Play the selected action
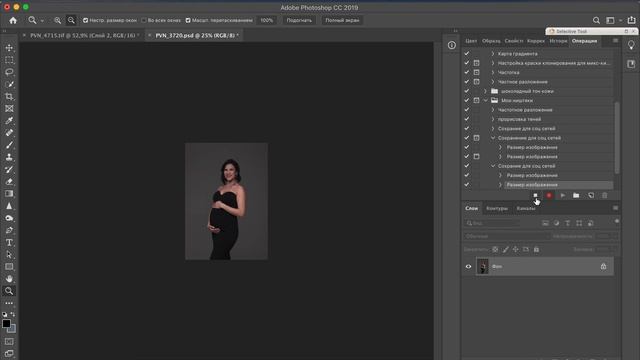Screen dimensions: 640x360 coord(562,196)
